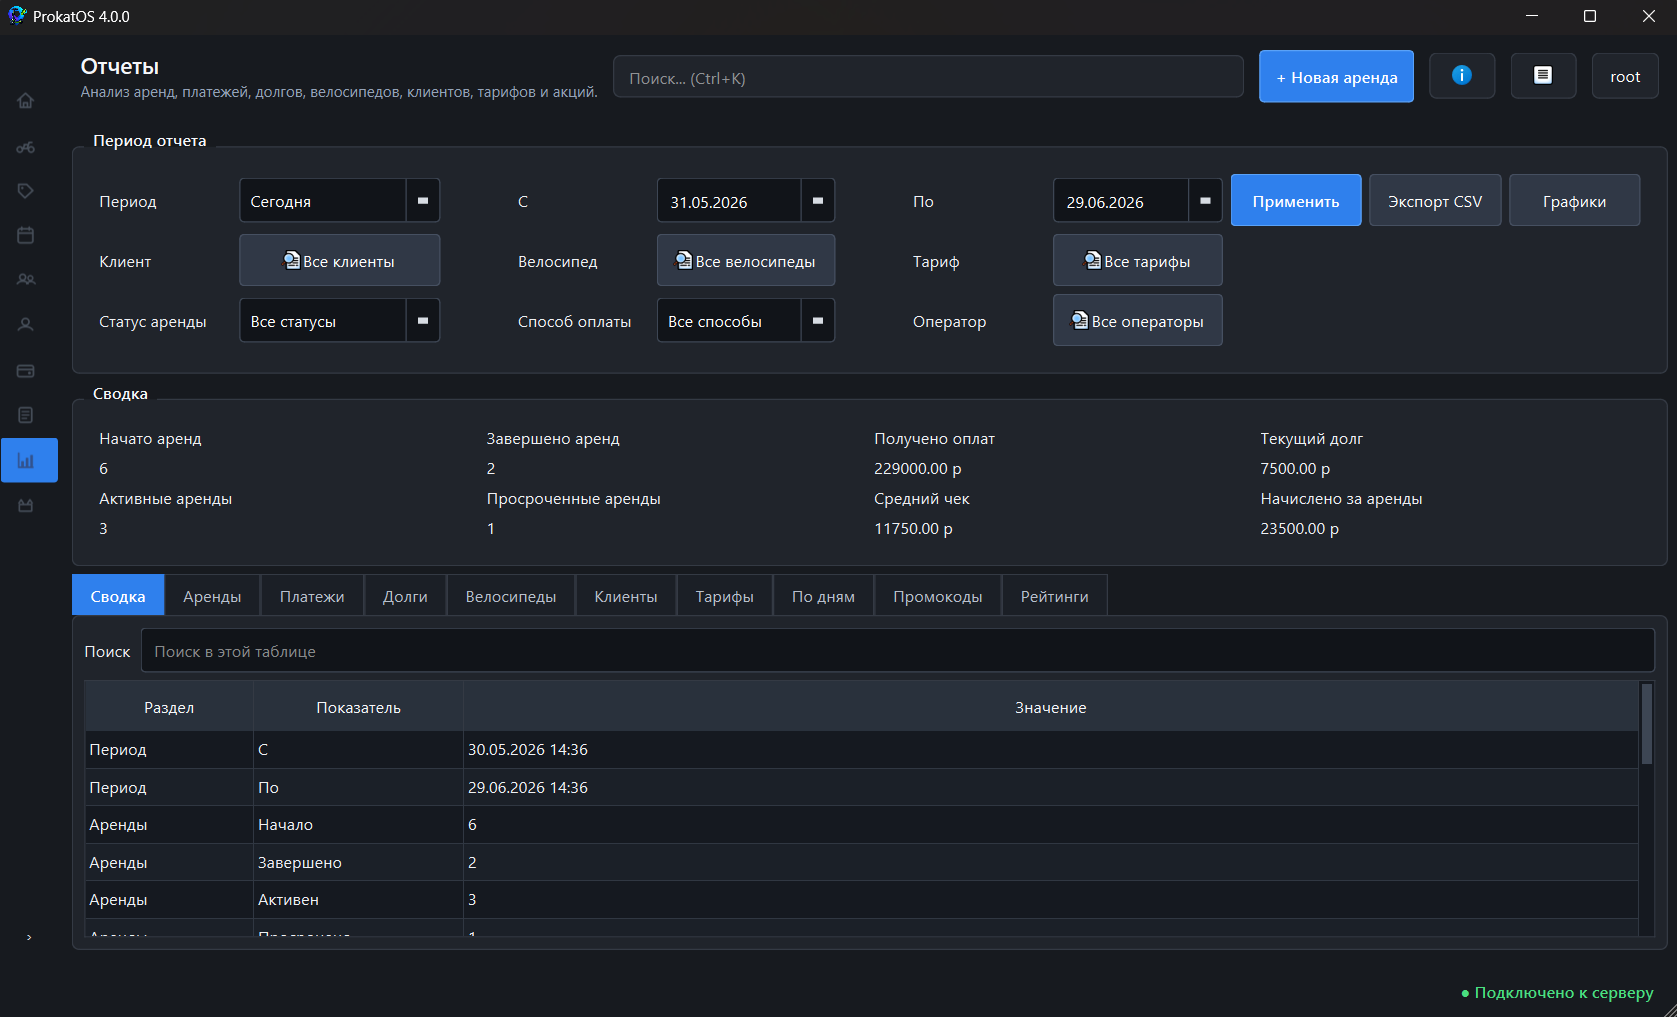Click the blue info icon button

coord(1462,76)
